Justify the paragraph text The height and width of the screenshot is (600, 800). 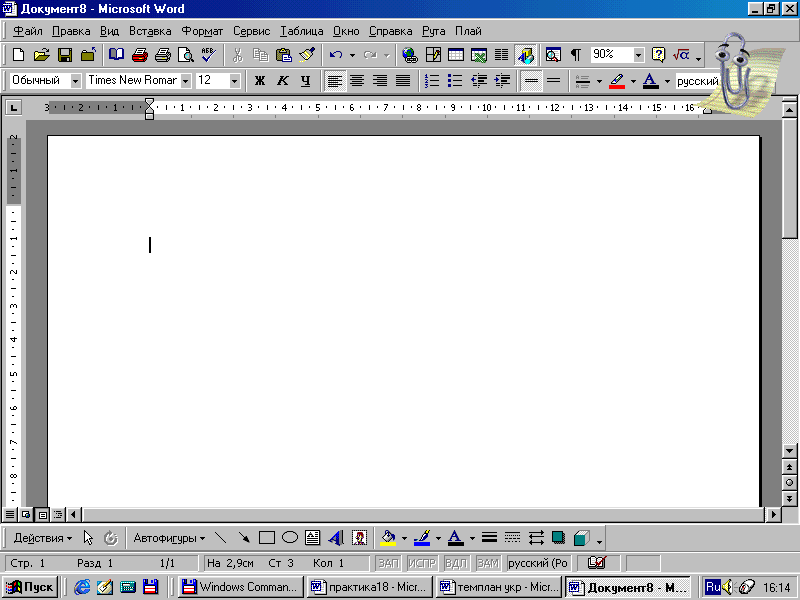coord(403,81)
